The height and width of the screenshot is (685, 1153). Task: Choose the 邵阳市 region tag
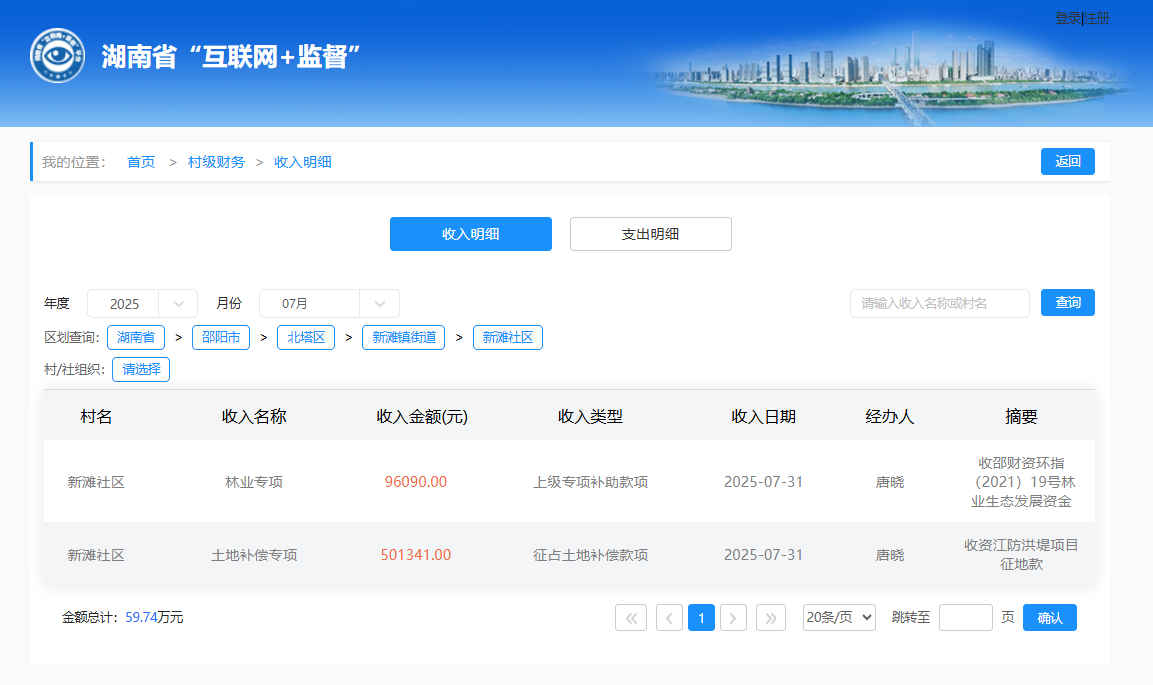coord(220,337)
